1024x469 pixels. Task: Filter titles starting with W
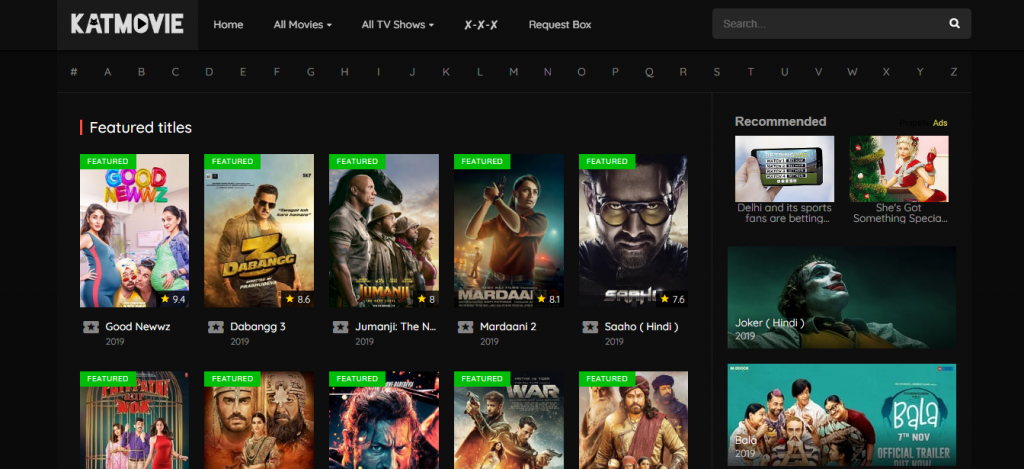click(852, 72)
